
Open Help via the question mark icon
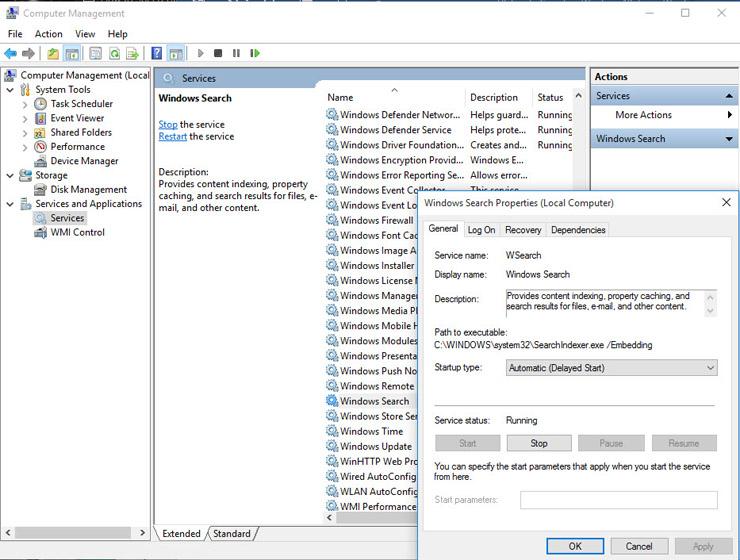click(x=157, y=53)
